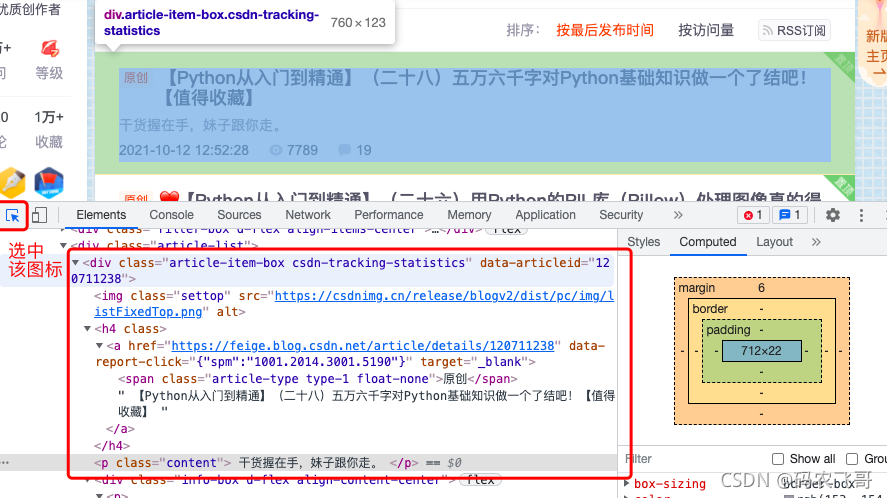Click the view count 7789 eye icon

click(276, 150)
